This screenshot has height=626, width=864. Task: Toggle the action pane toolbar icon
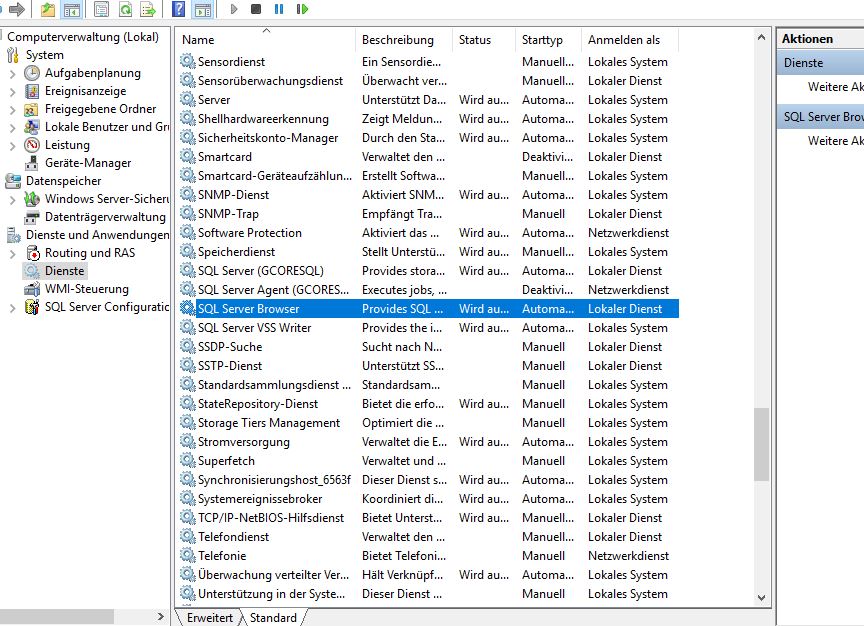pyautogui.click(x=202, y=9)
